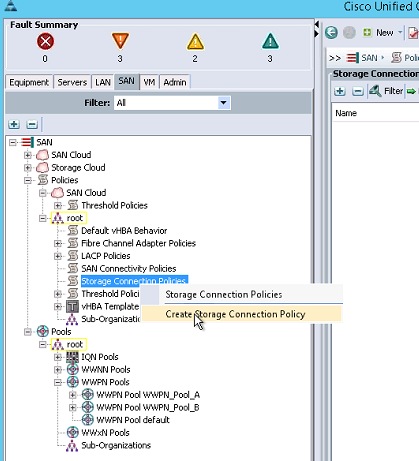This screenshot has height=461, width=419.
Task: Click the green export arrow icon
Action: (411, 91)
